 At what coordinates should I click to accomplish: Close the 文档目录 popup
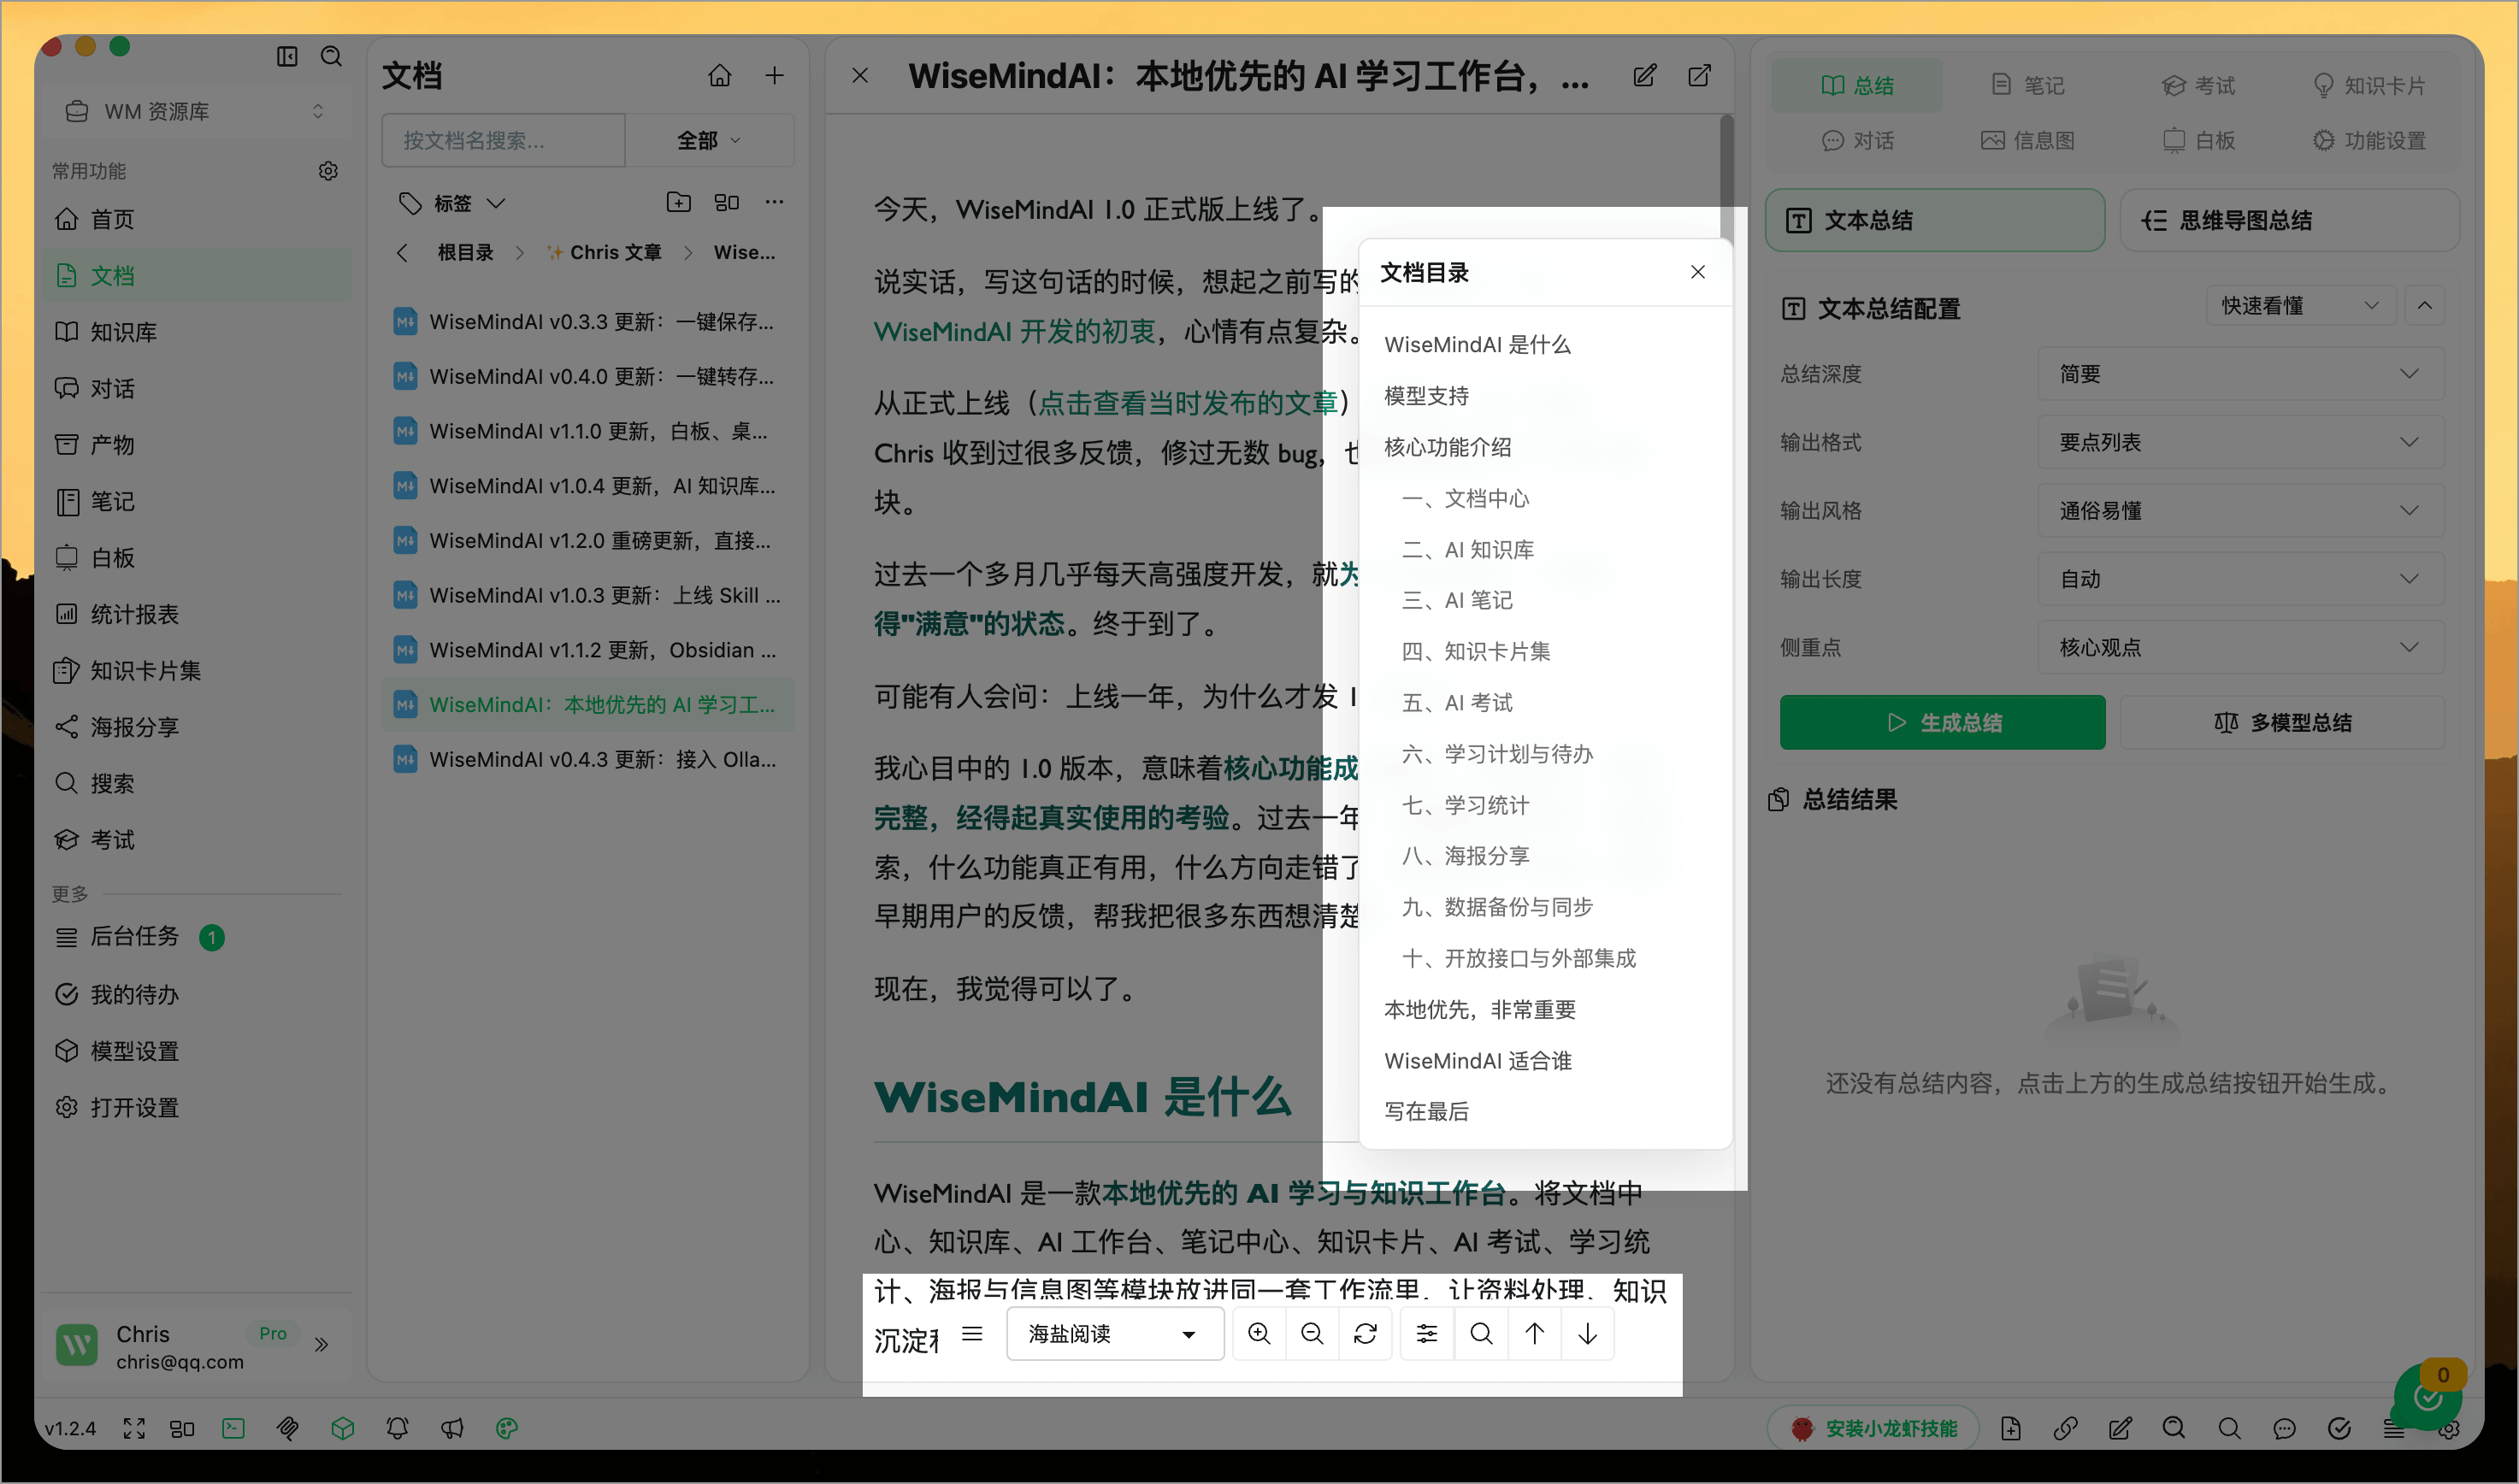point(1698,272)
